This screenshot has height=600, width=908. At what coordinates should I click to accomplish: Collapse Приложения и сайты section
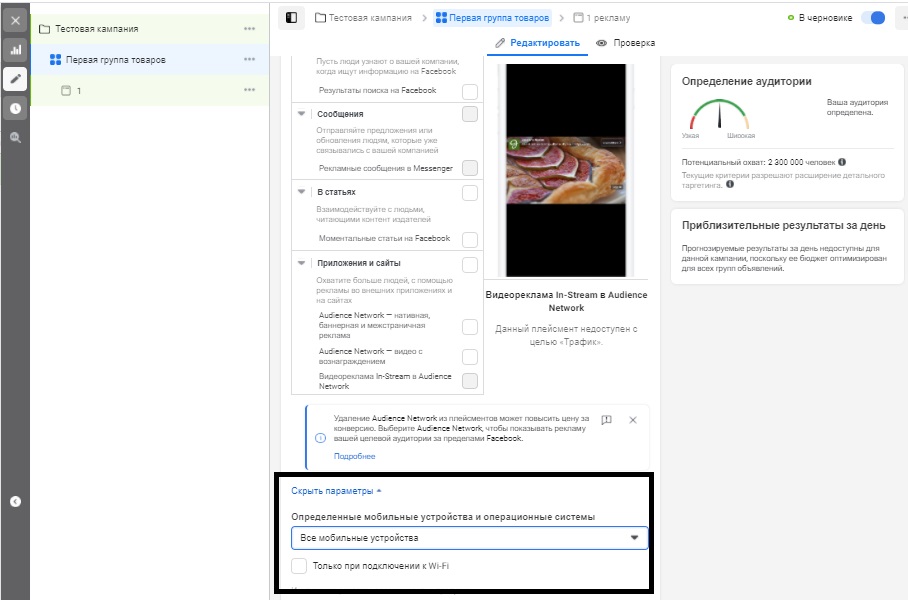tap(301, 263)
